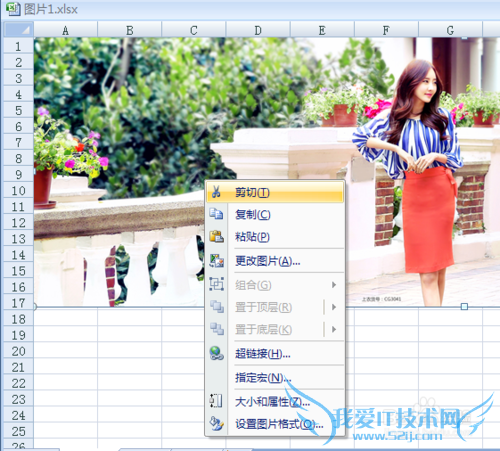Select row 22 header
This screenshot has height=451, width=500.
[x=18, y=383]
